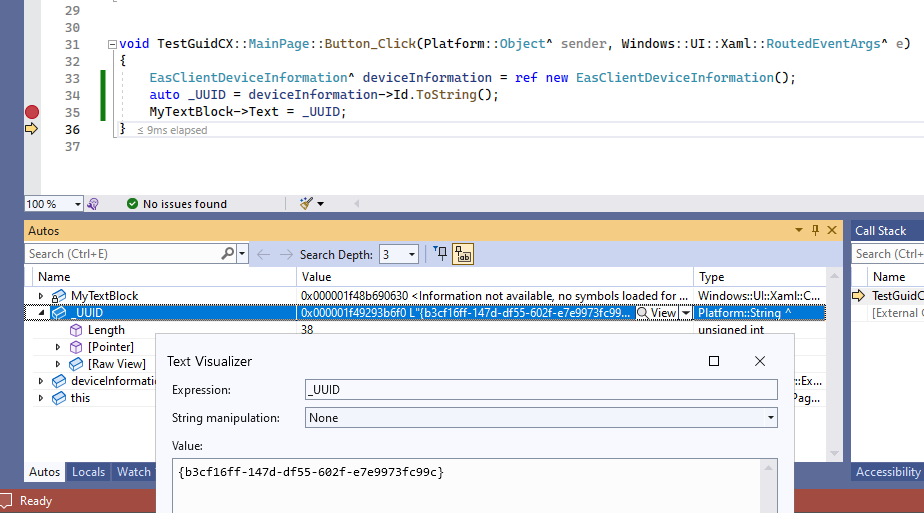Open the visualizer dropdown arrow beside View

tap(685, 313)
